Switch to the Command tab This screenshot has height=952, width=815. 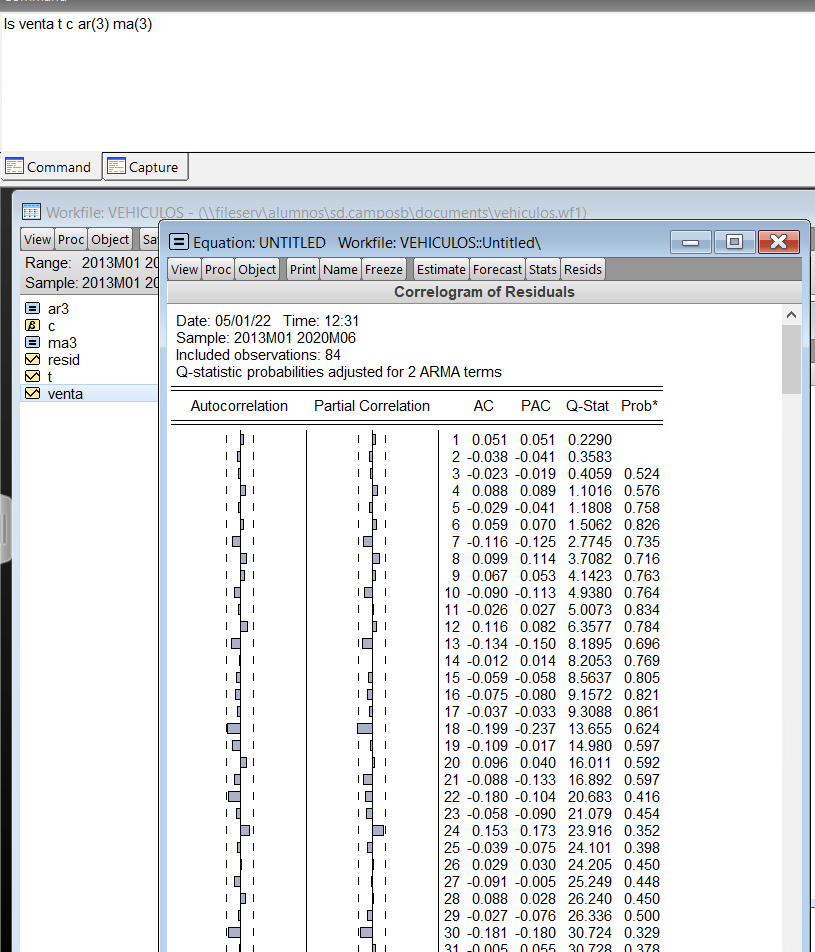tap(51, 166)
